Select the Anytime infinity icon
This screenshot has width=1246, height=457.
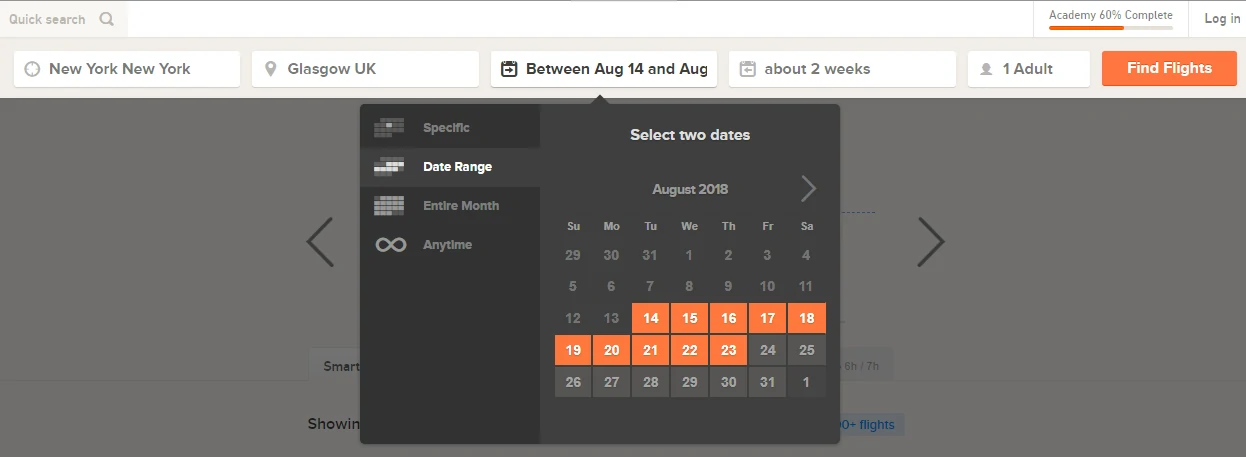click(390, 245)
